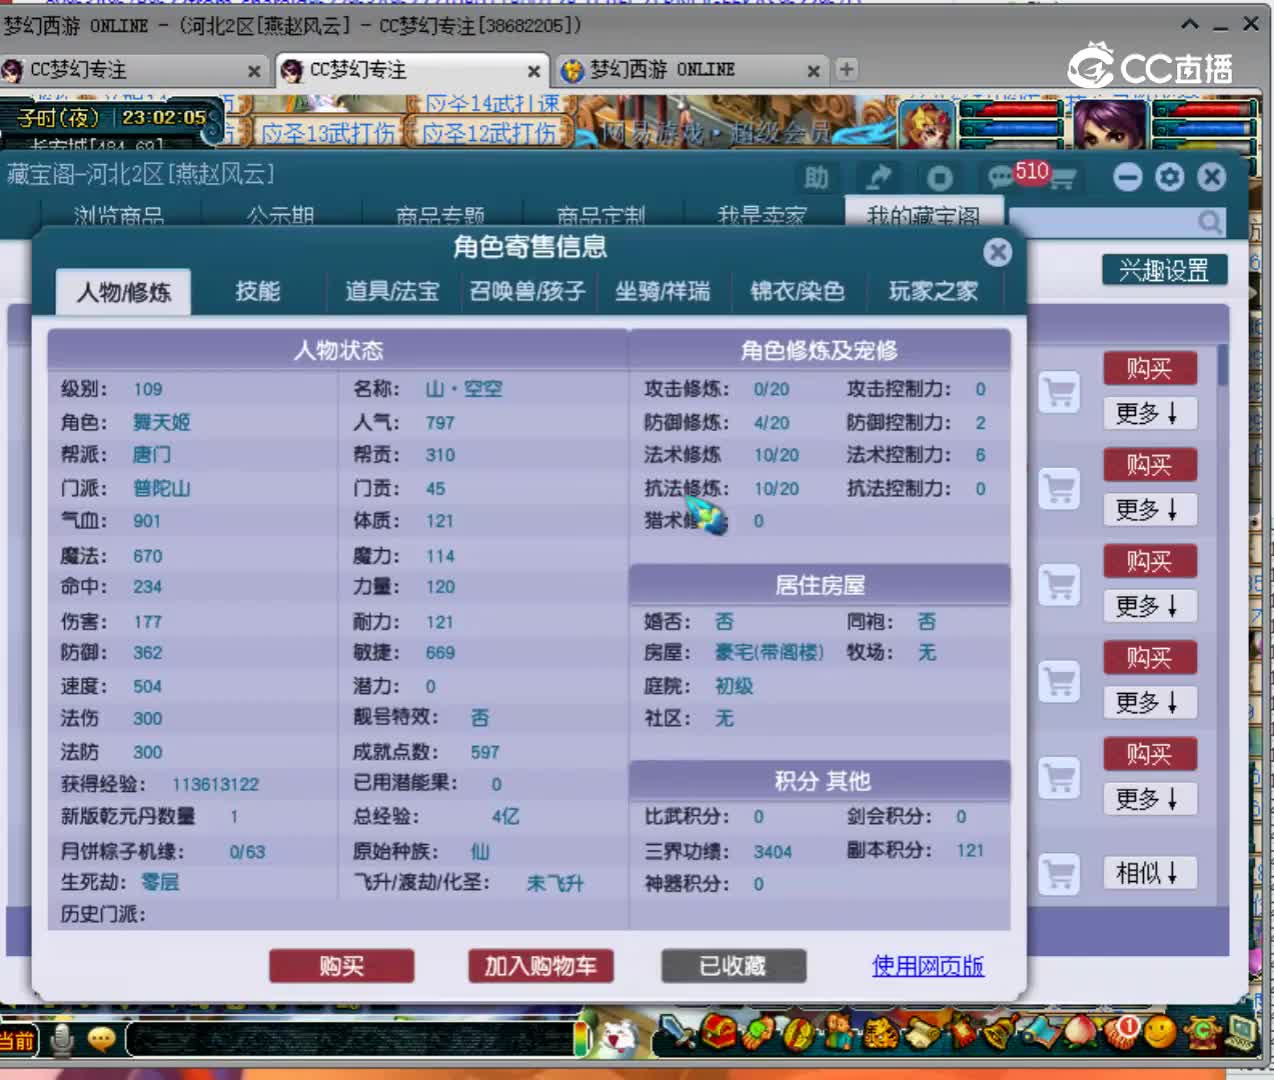
Task: Open the 助 helper icon in 藏宝阁 header
Action: coord(817,178)
